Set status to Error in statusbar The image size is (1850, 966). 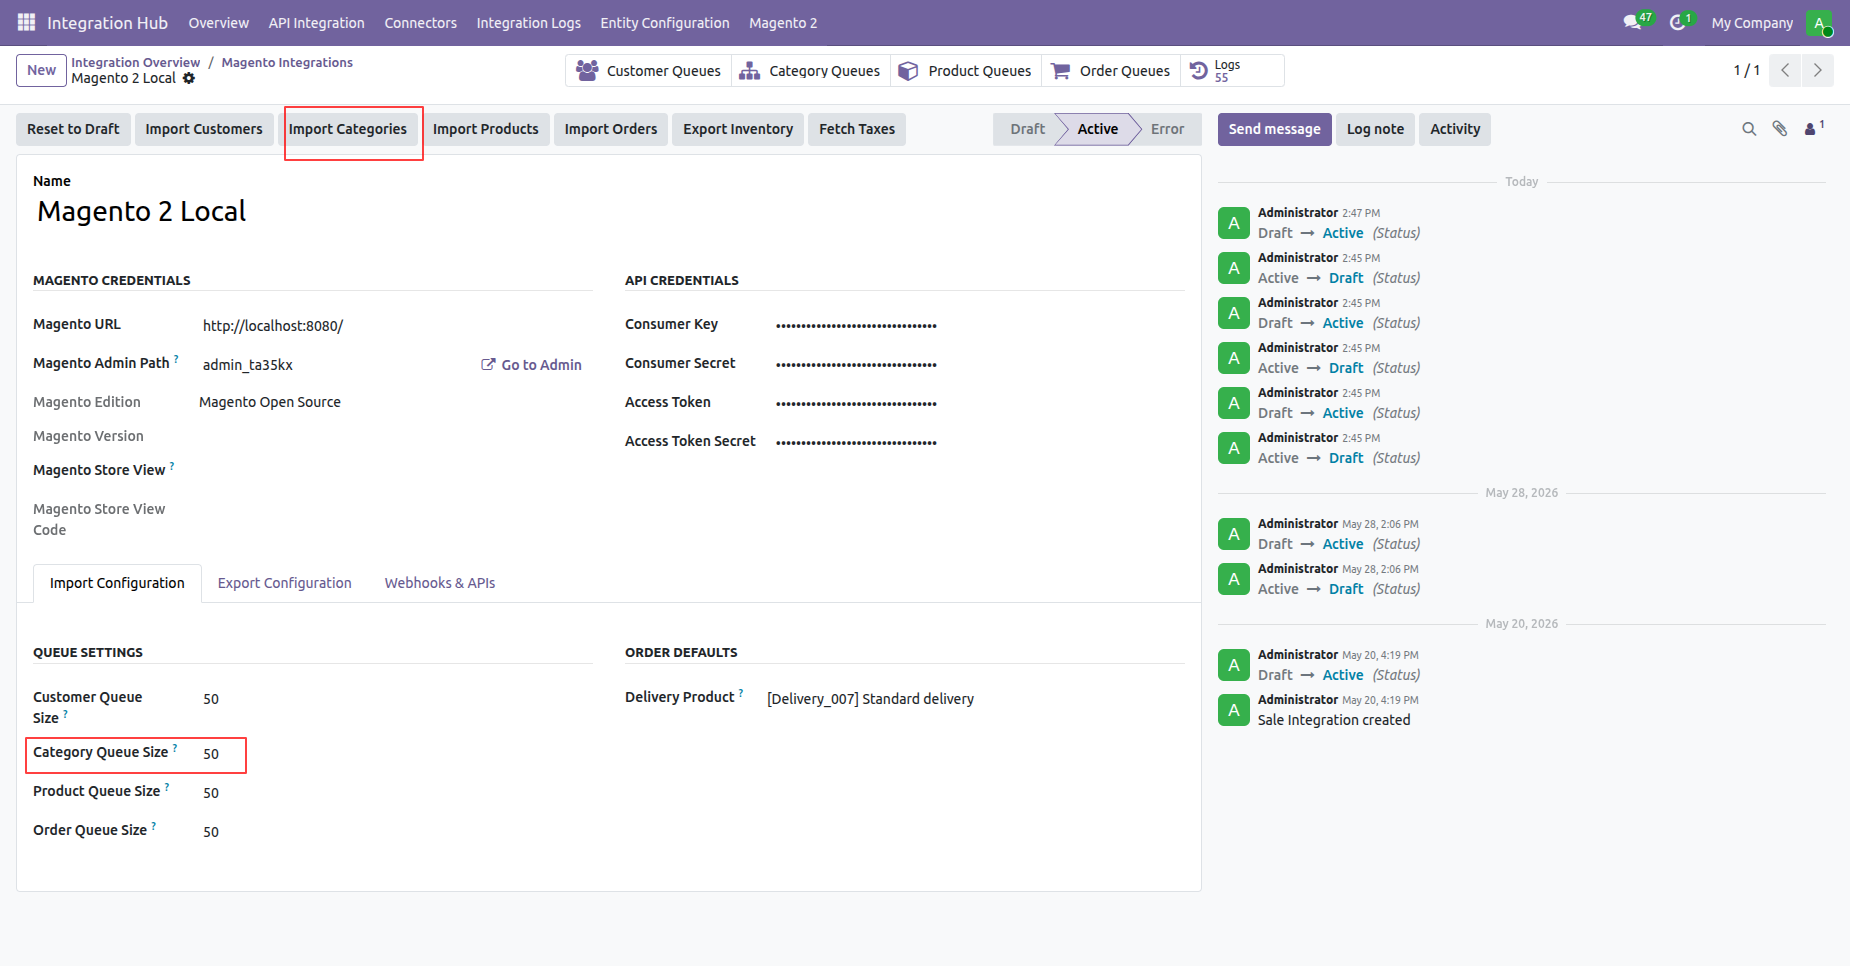point(1167,129)
